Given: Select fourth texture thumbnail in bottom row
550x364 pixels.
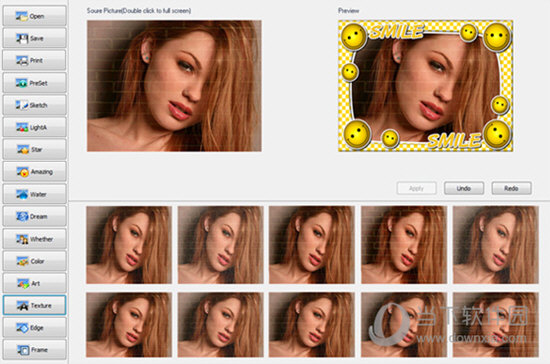Looking at the screenshot, I should [x=404, y=325].
